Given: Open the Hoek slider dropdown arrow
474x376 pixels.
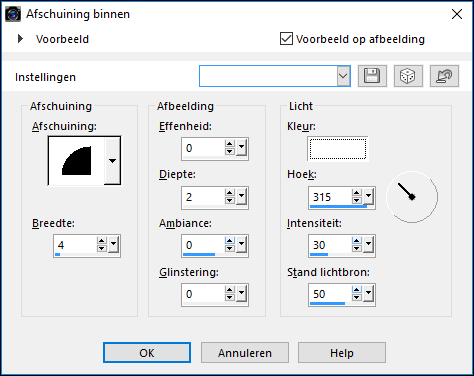Looking at the screenshot, I should 368,196.
